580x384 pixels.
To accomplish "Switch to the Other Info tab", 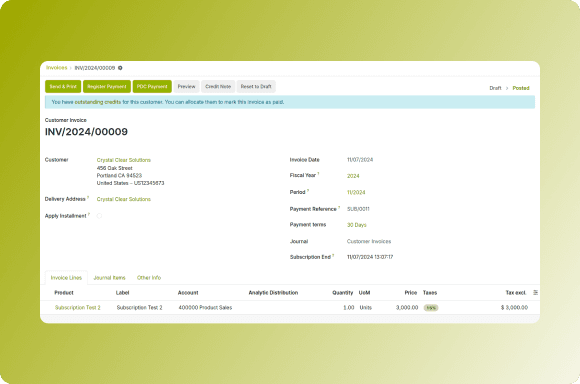I will point(149,278).
